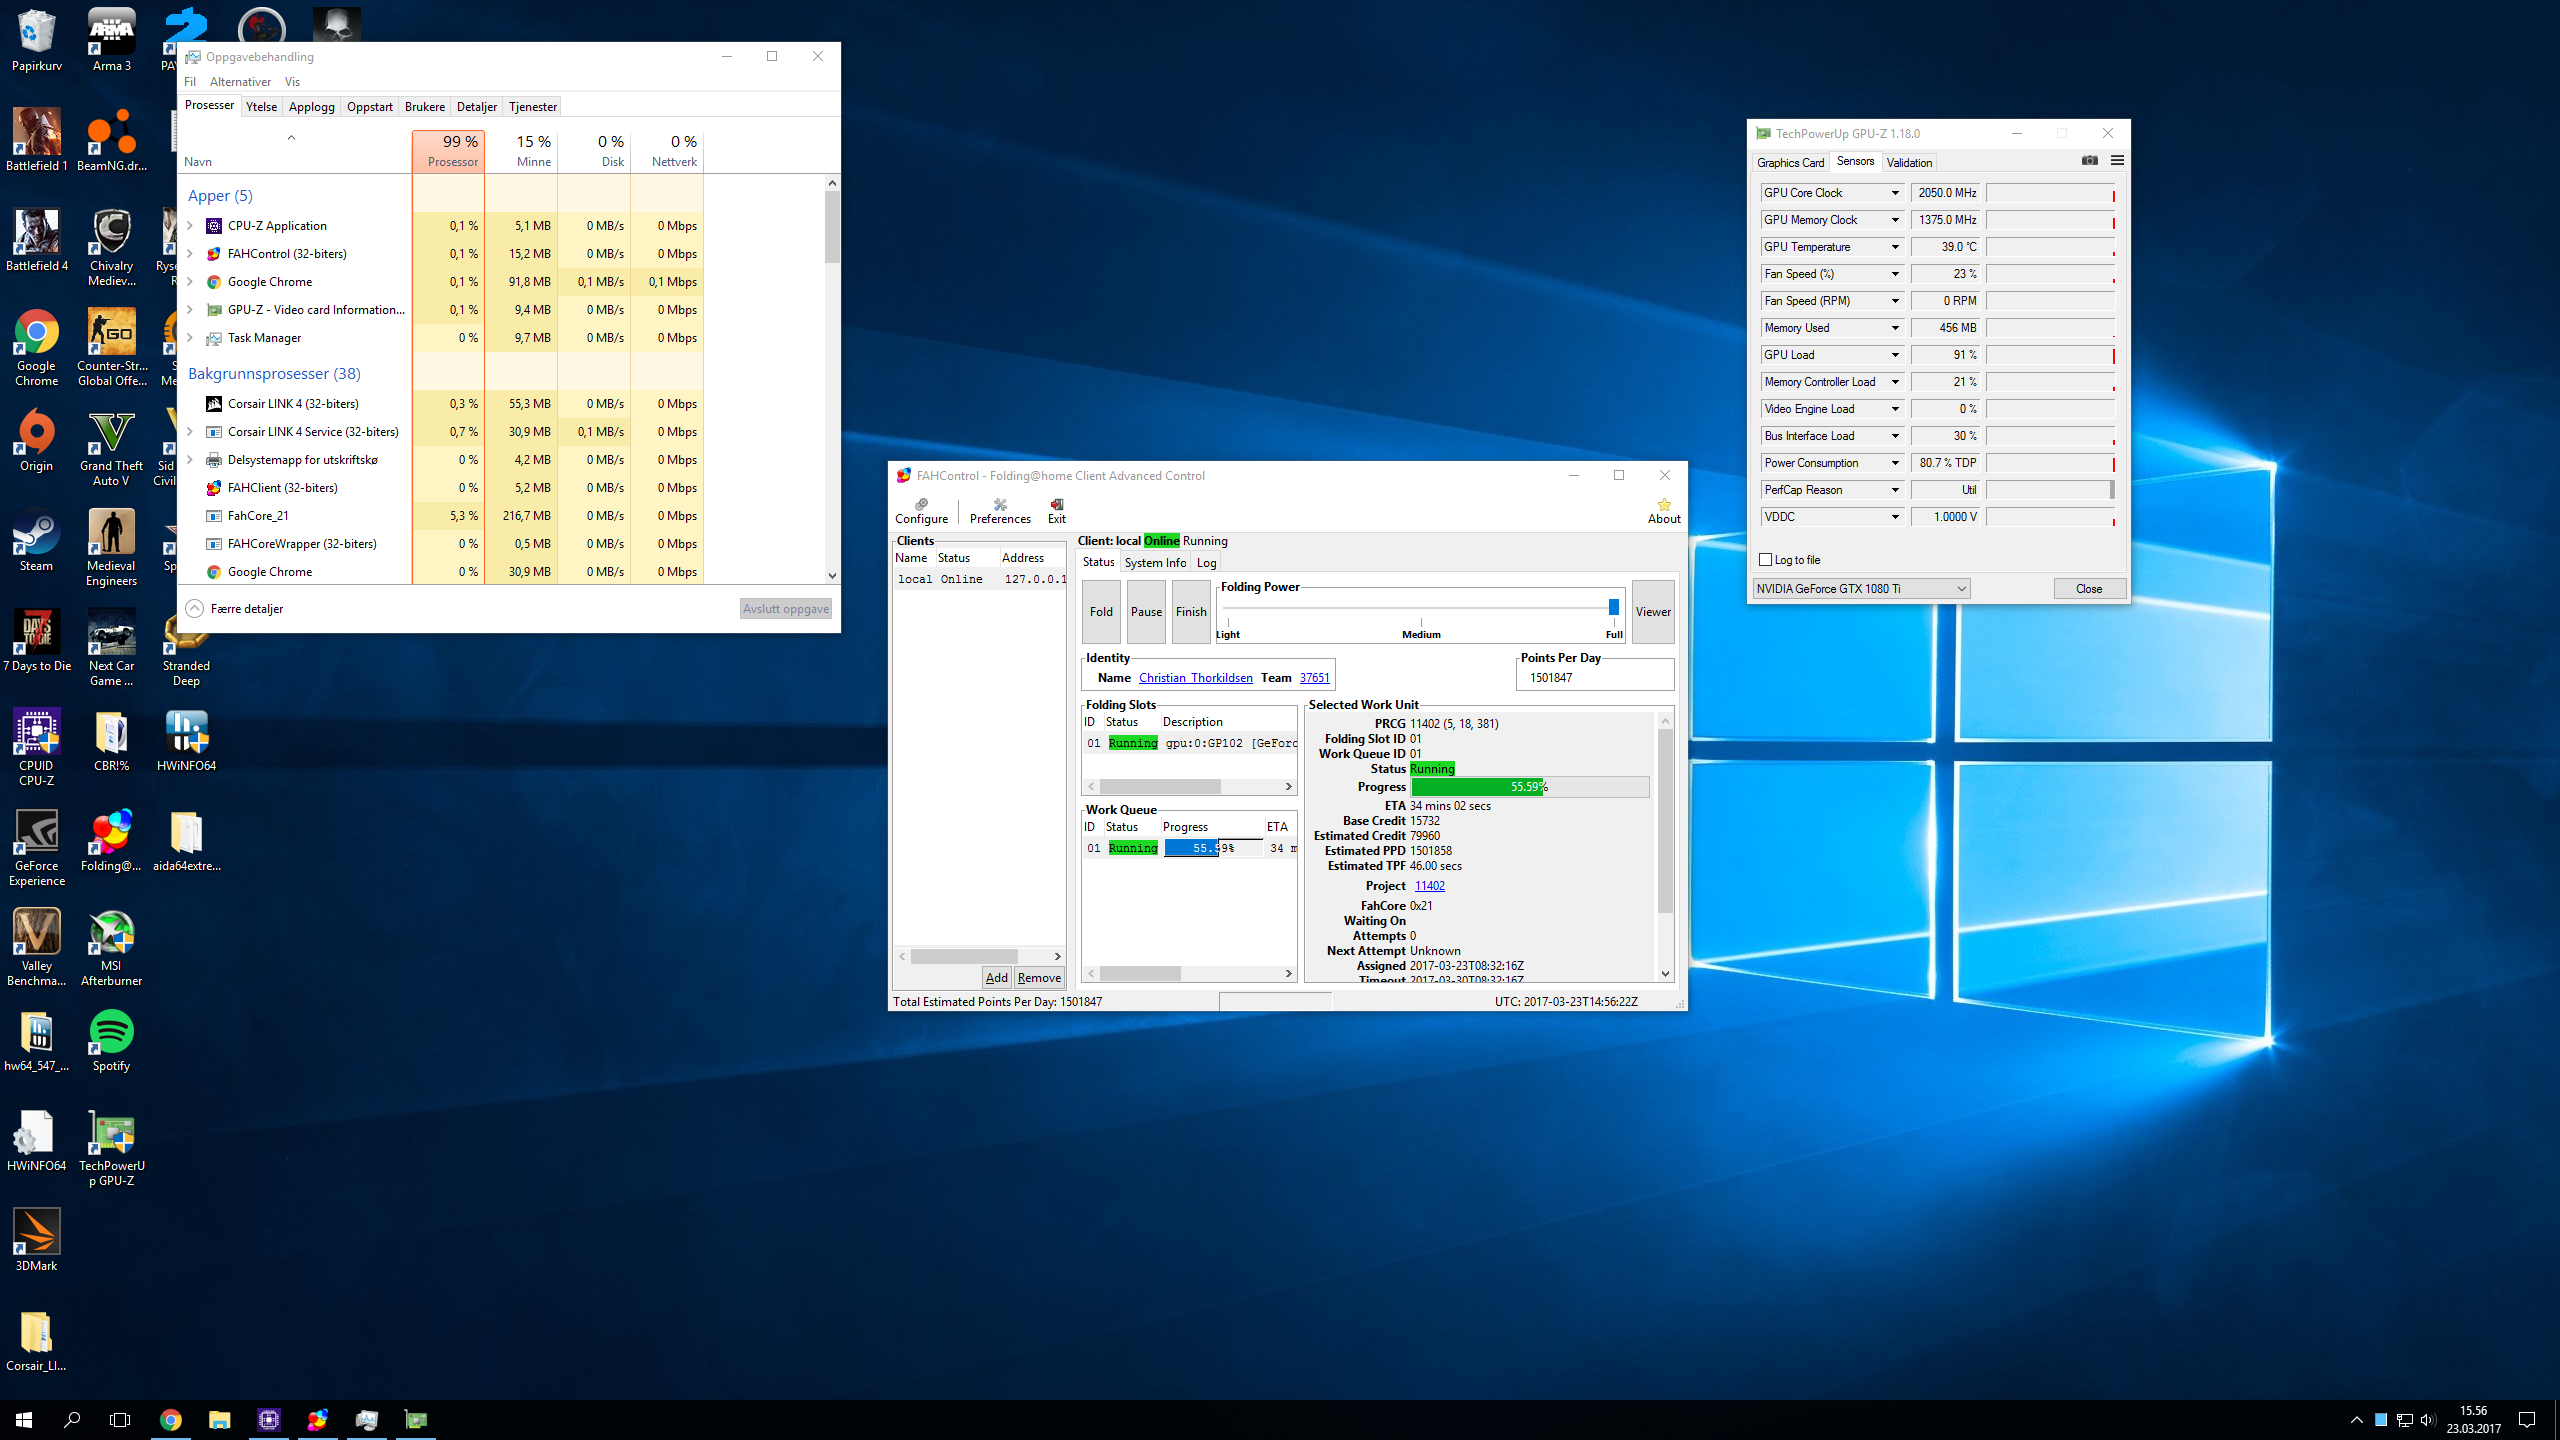2560x1440 pixels.
Task: Open the Configure tool in FAHControl
Action: [921, 510]
